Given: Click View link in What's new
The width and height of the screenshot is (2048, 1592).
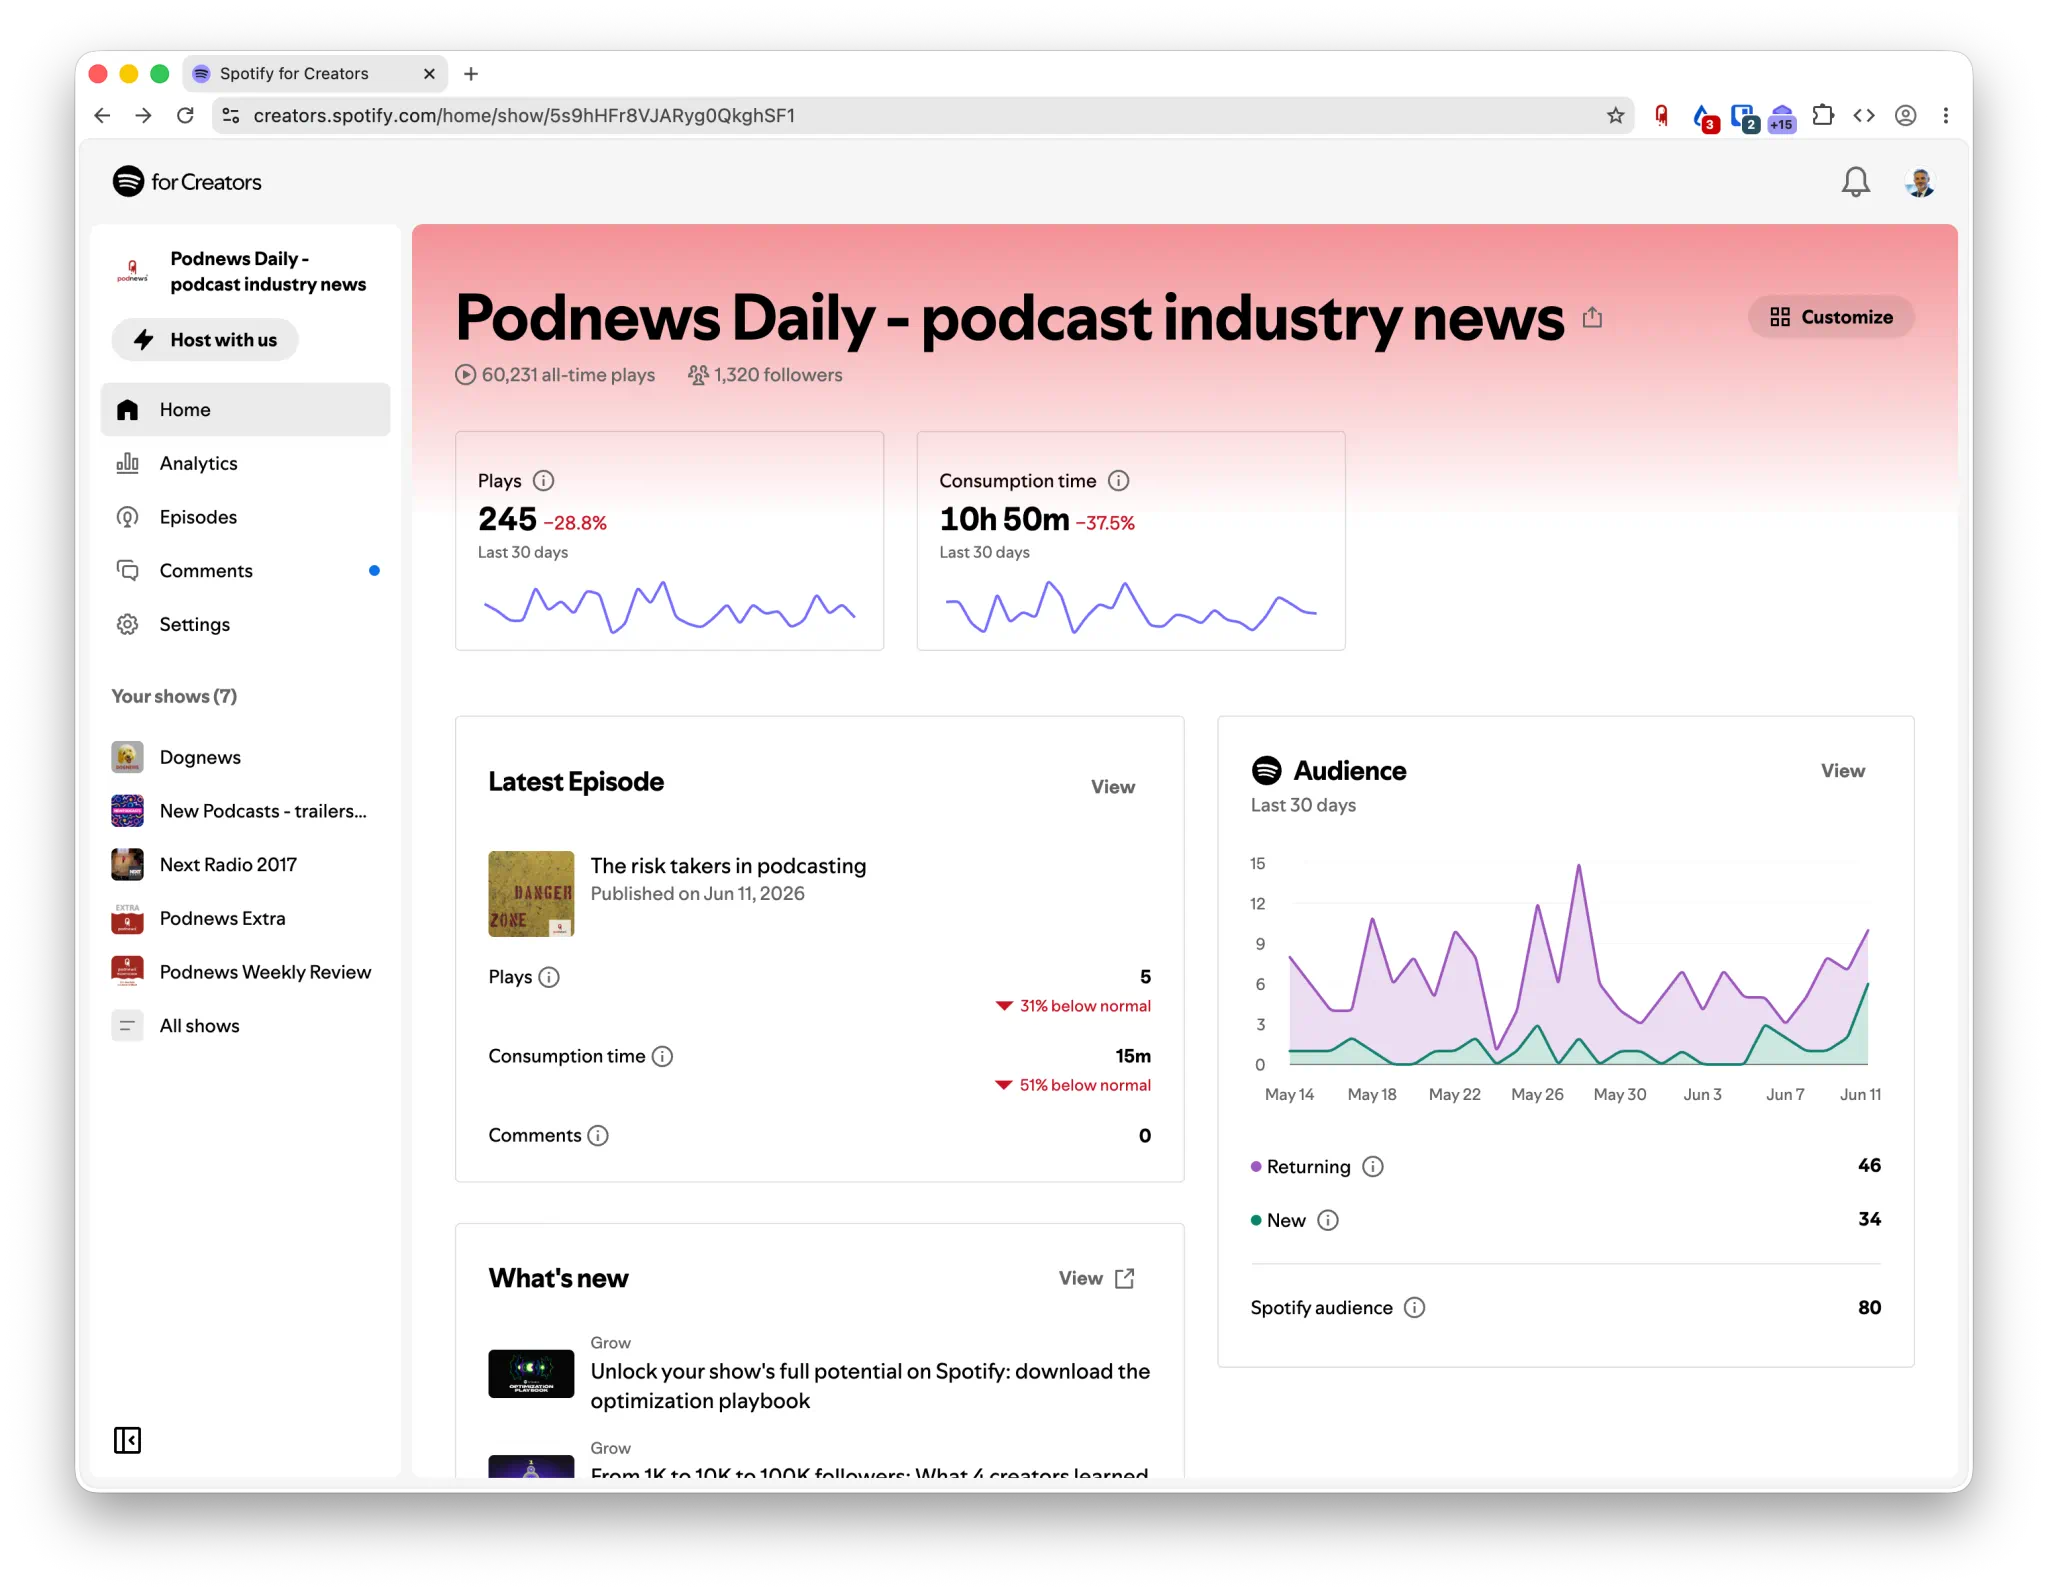Looking at the screenshot, I should 1096,1279.
